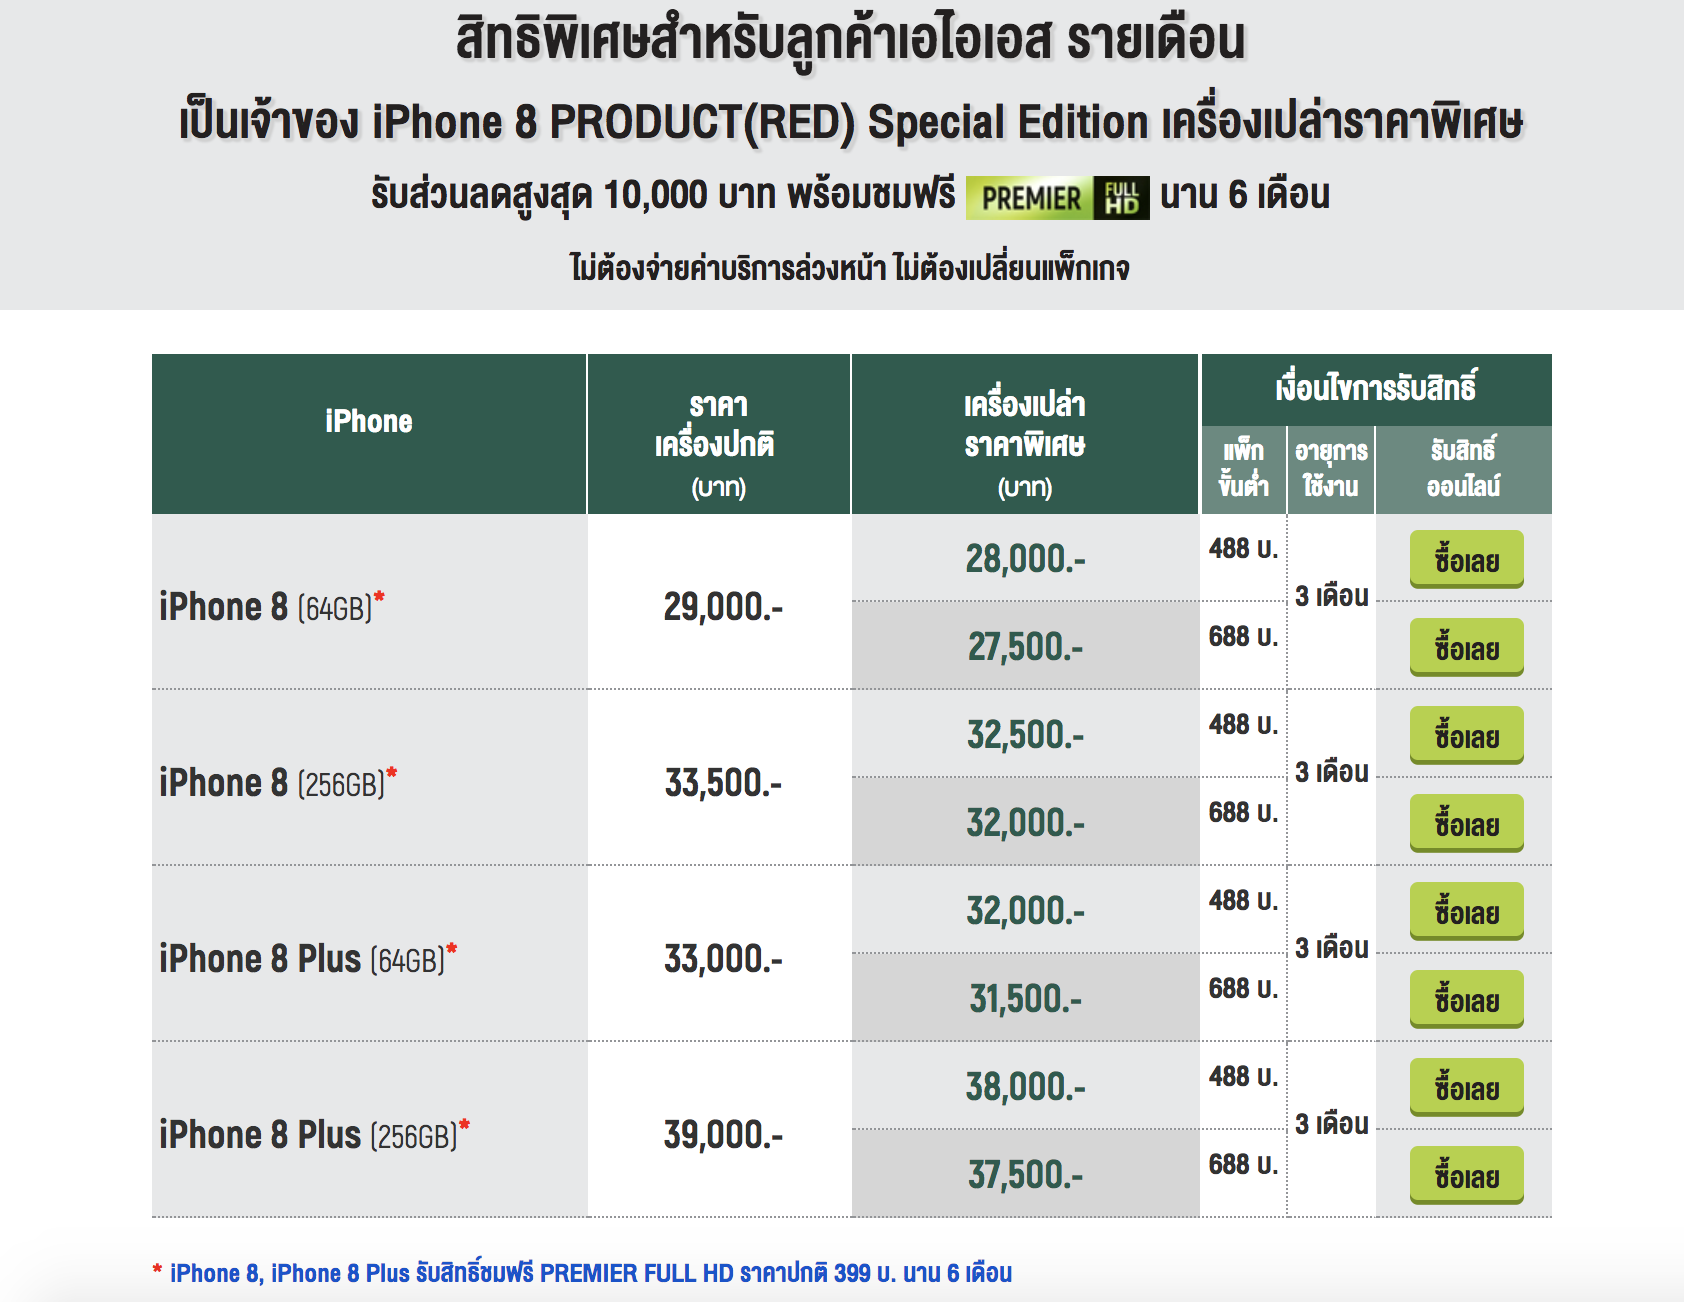Buy iPhone 8 Plus 64GB with 488 package
Screen dimensions: 1684x1302
click(1466, 911)
